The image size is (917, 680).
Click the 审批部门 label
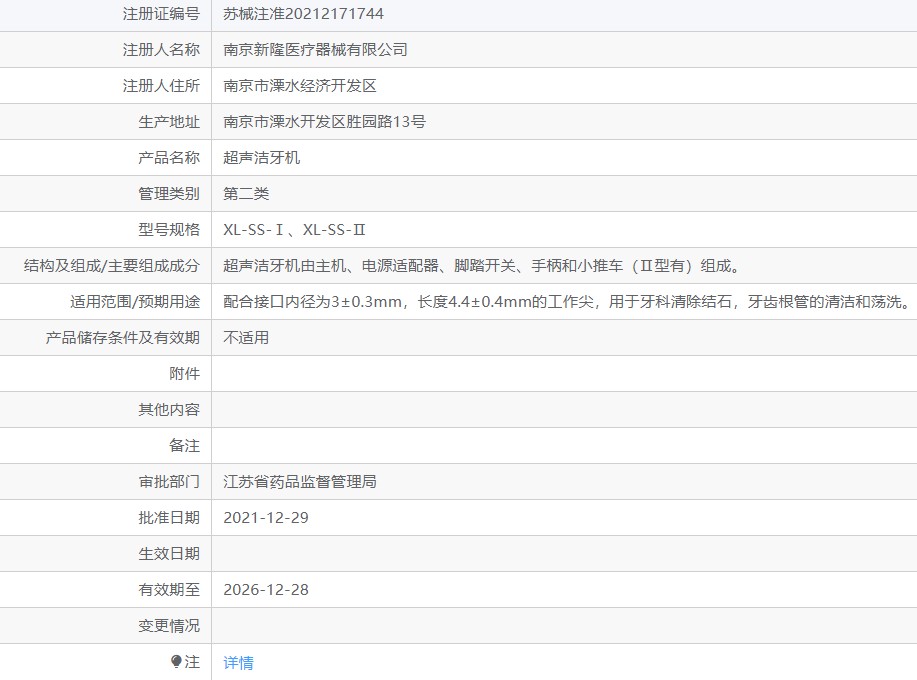(x=169, y=482)
